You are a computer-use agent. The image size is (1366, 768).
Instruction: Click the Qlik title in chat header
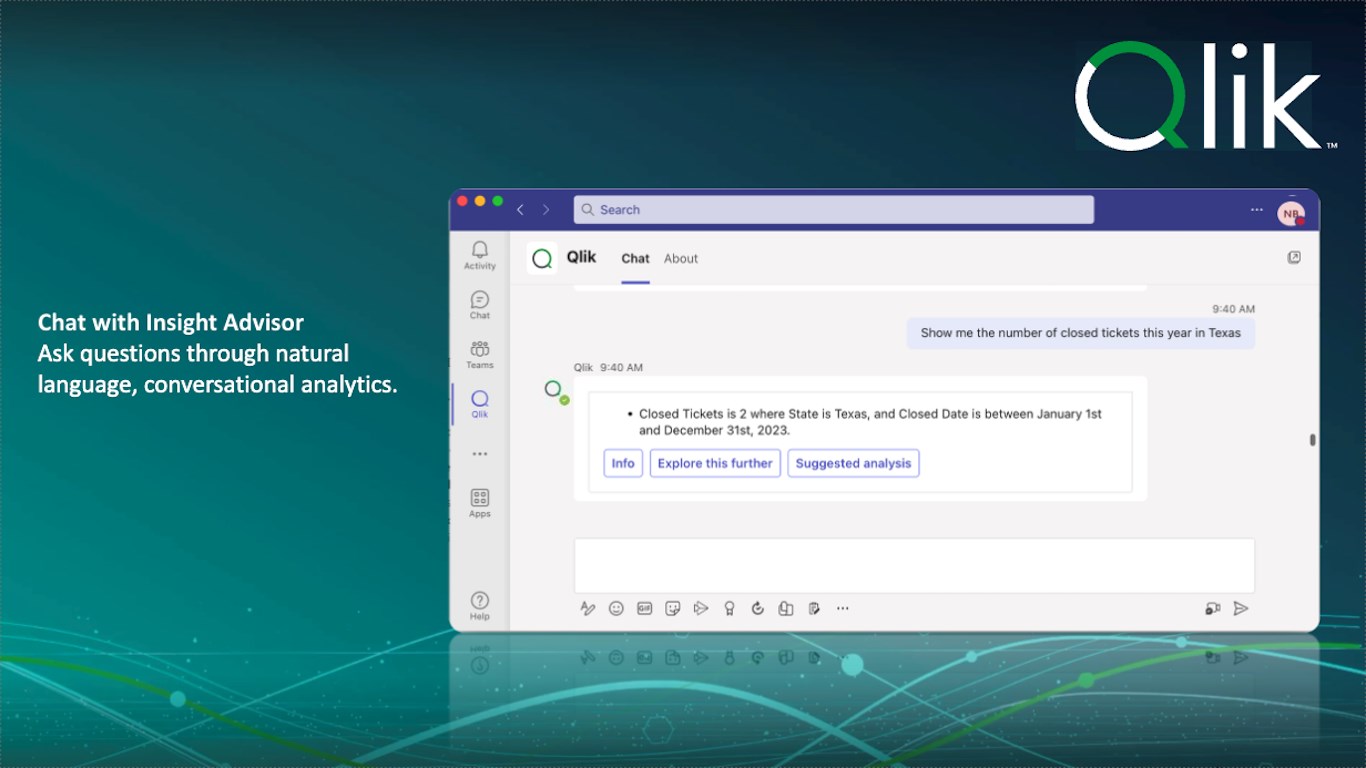point(581,257)
